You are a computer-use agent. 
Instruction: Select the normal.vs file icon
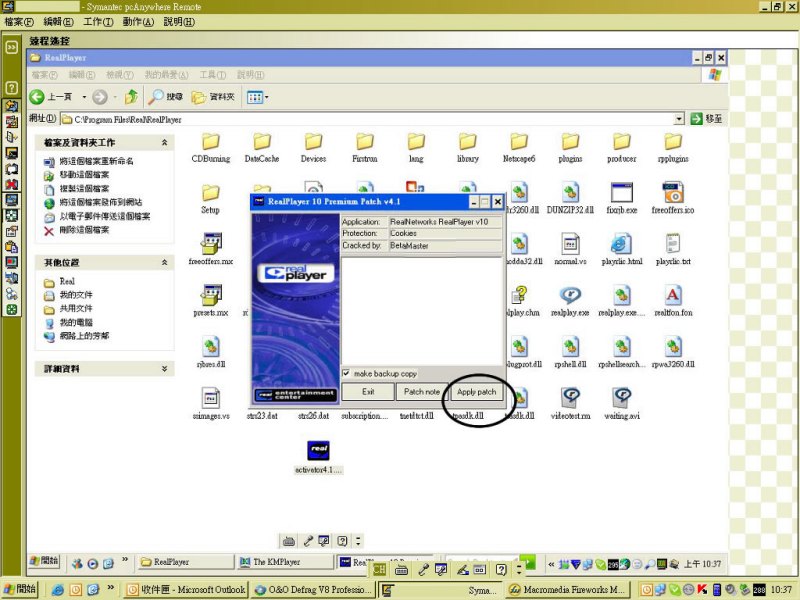pyautogui.click(x=570, y=244)
